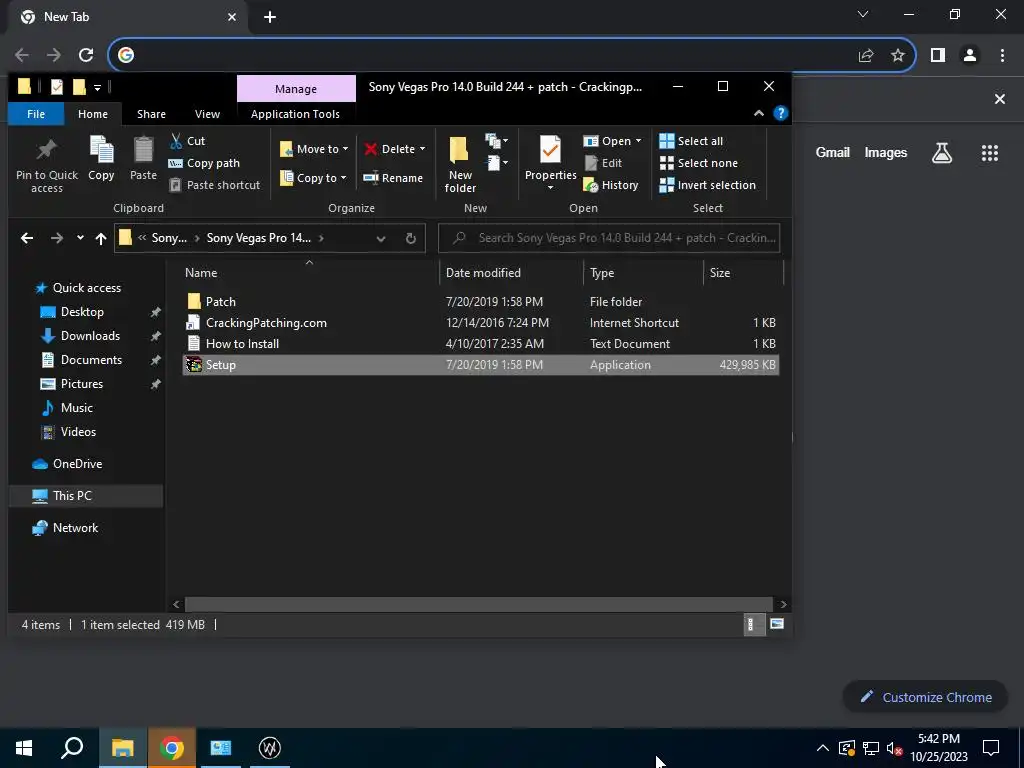Select the Patch folder
This screenshot has width=1024, height=768.
click(x=480, y=302)
